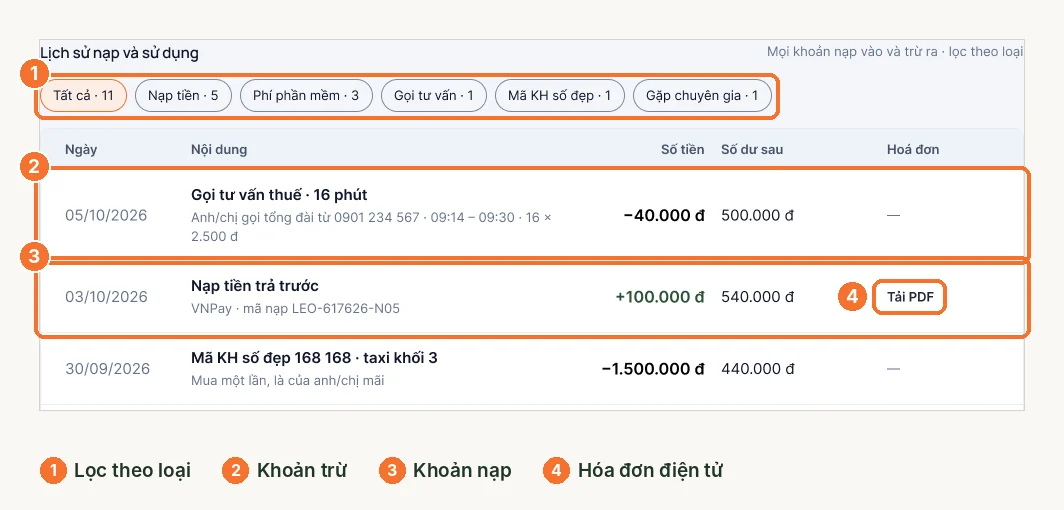Click the balance 500.000 đ
This screenshot has height=510, width=1064.
757,216
